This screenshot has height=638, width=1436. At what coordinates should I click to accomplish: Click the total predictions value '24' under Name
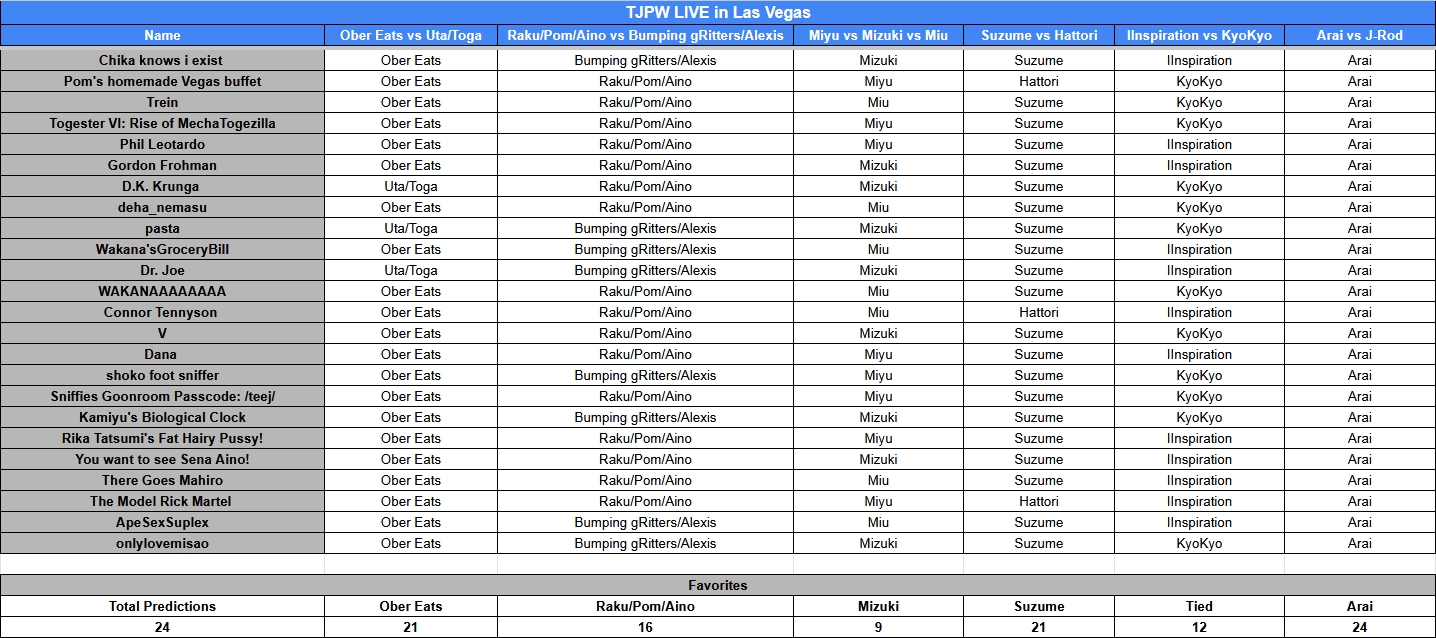click(x=162, y=627)
